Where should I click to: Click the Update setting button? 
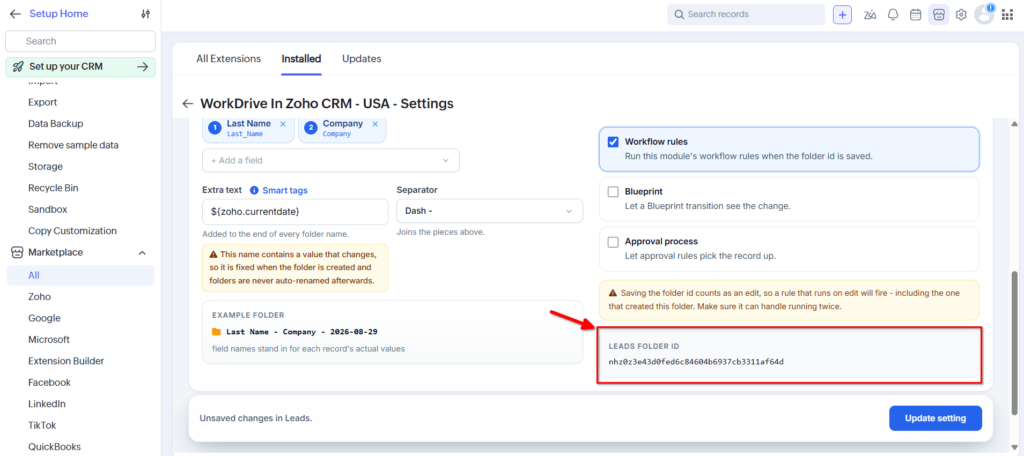coord(935,418)
